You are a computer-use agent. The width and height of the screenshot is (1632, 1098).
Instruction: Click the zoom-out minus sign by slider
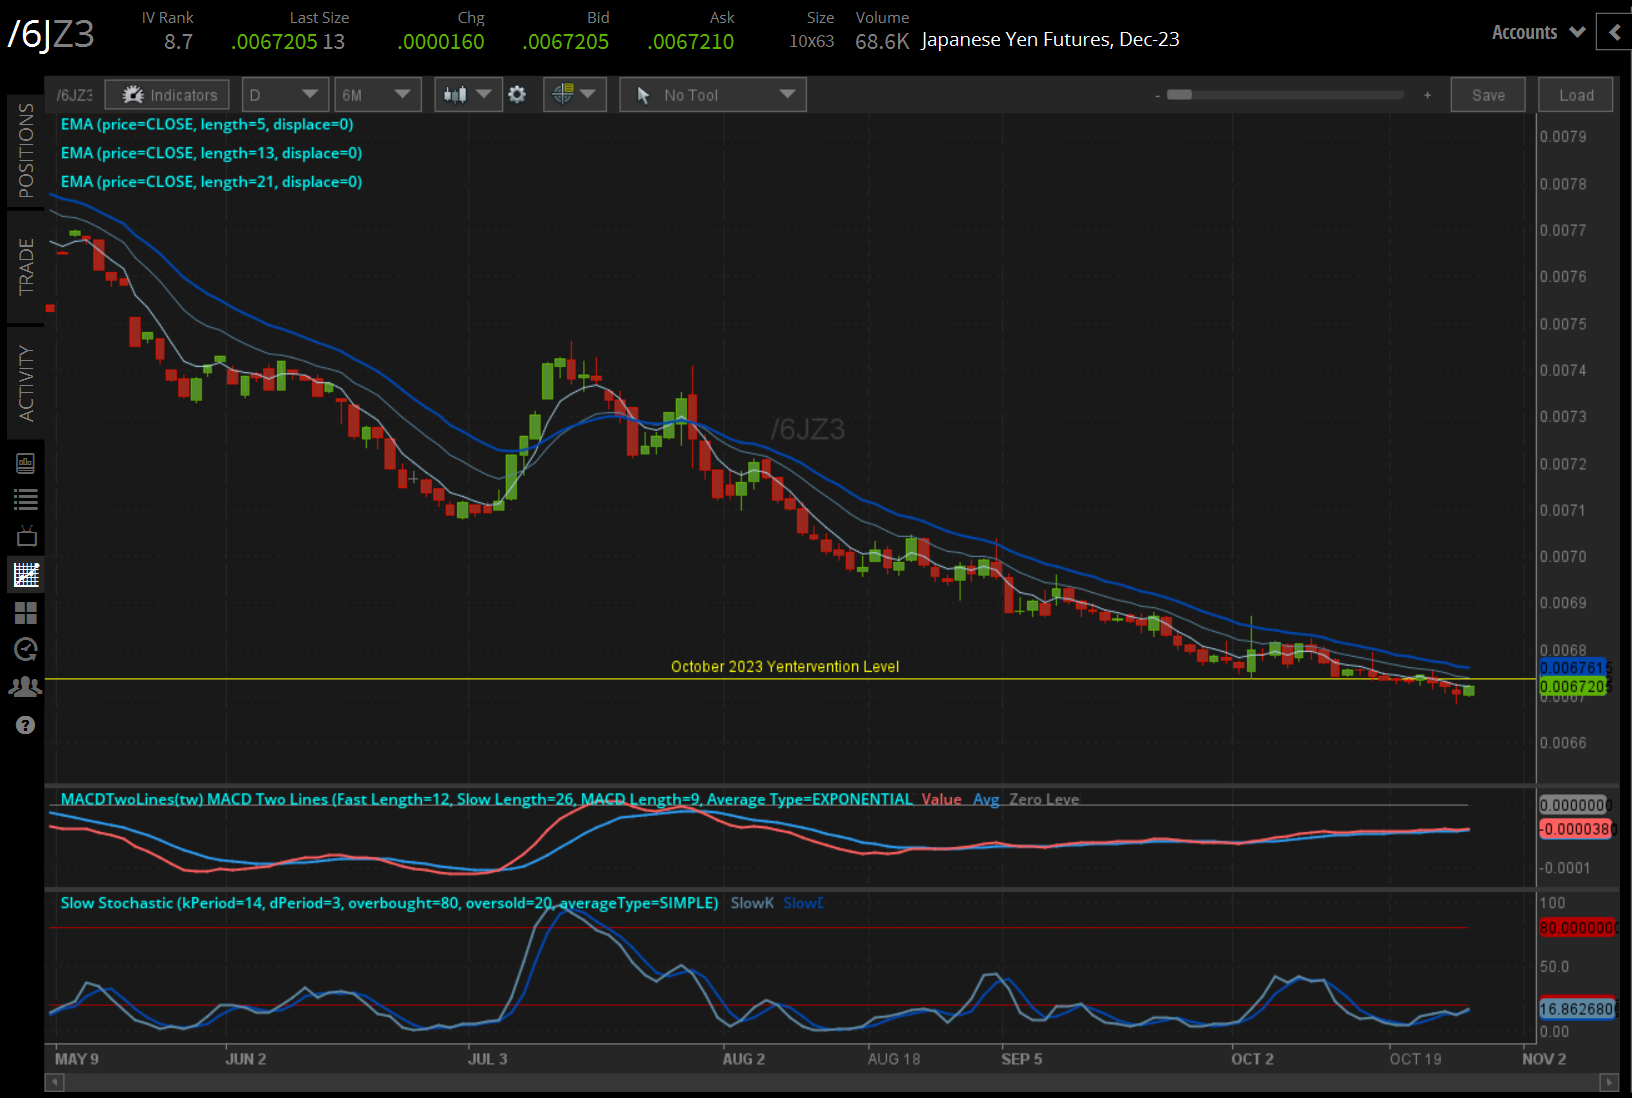pos(1157,95)
